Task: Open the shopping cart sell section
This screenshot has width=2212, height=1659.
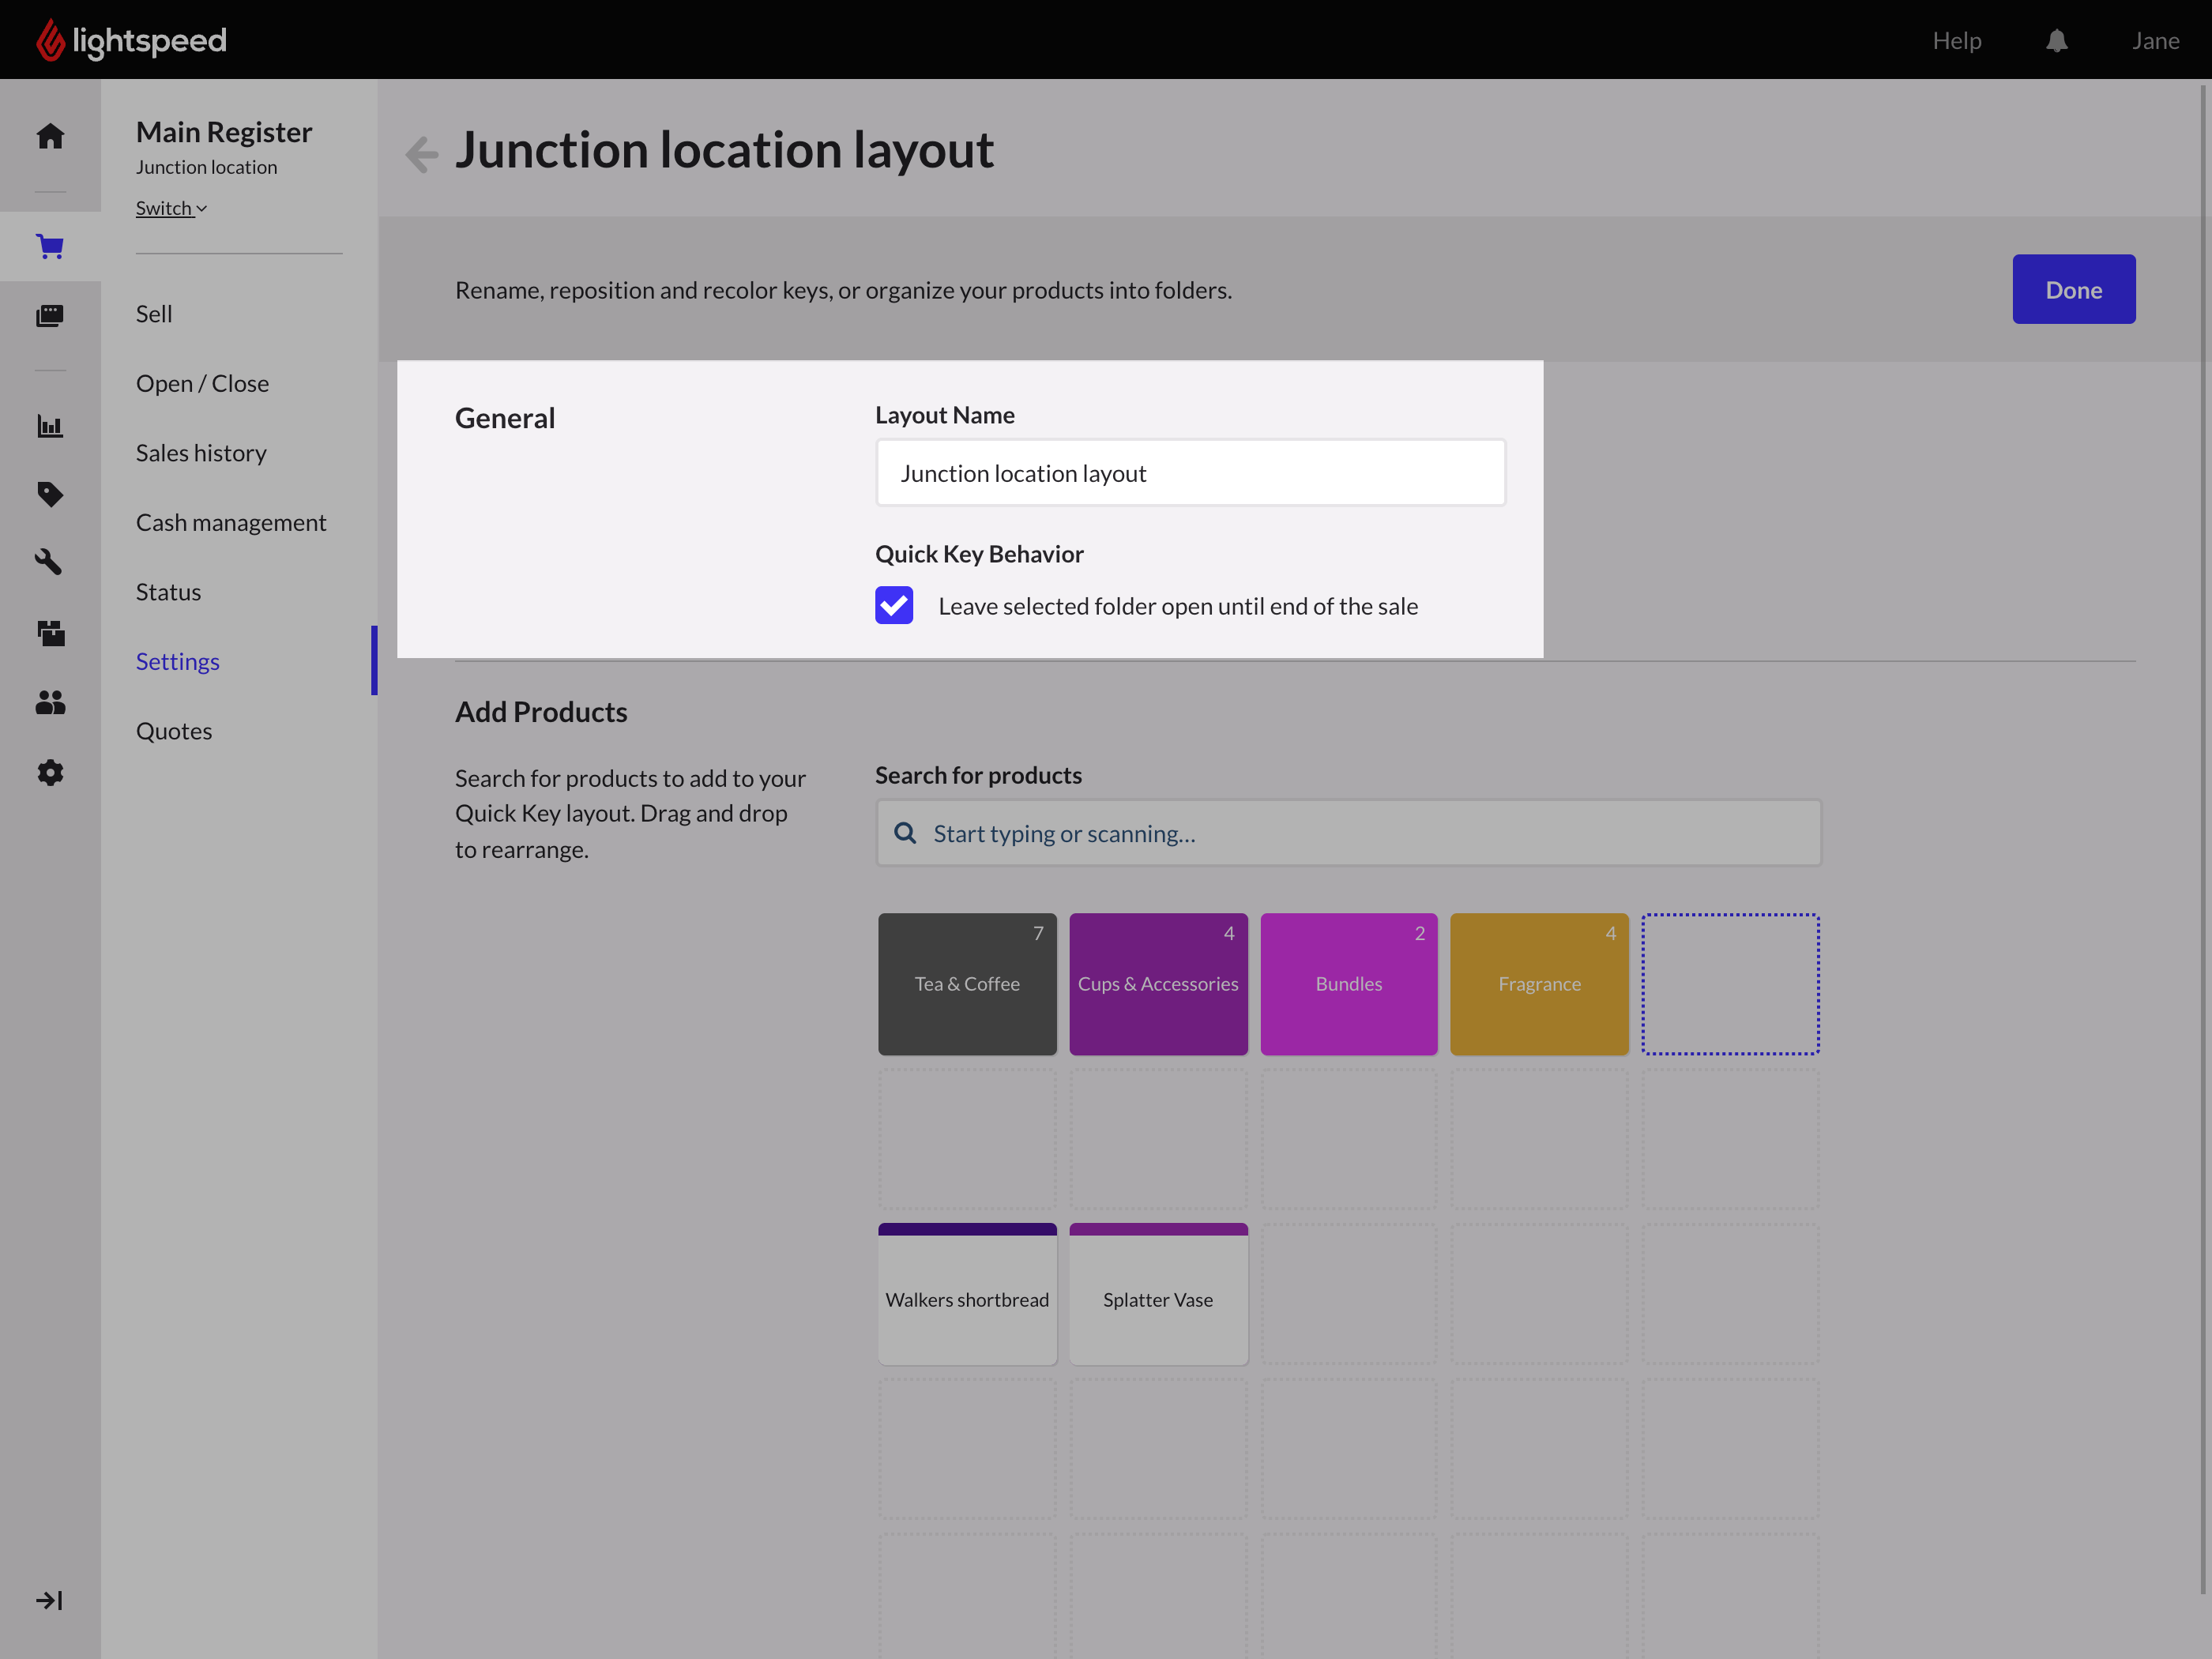Action: pos(50,246)
